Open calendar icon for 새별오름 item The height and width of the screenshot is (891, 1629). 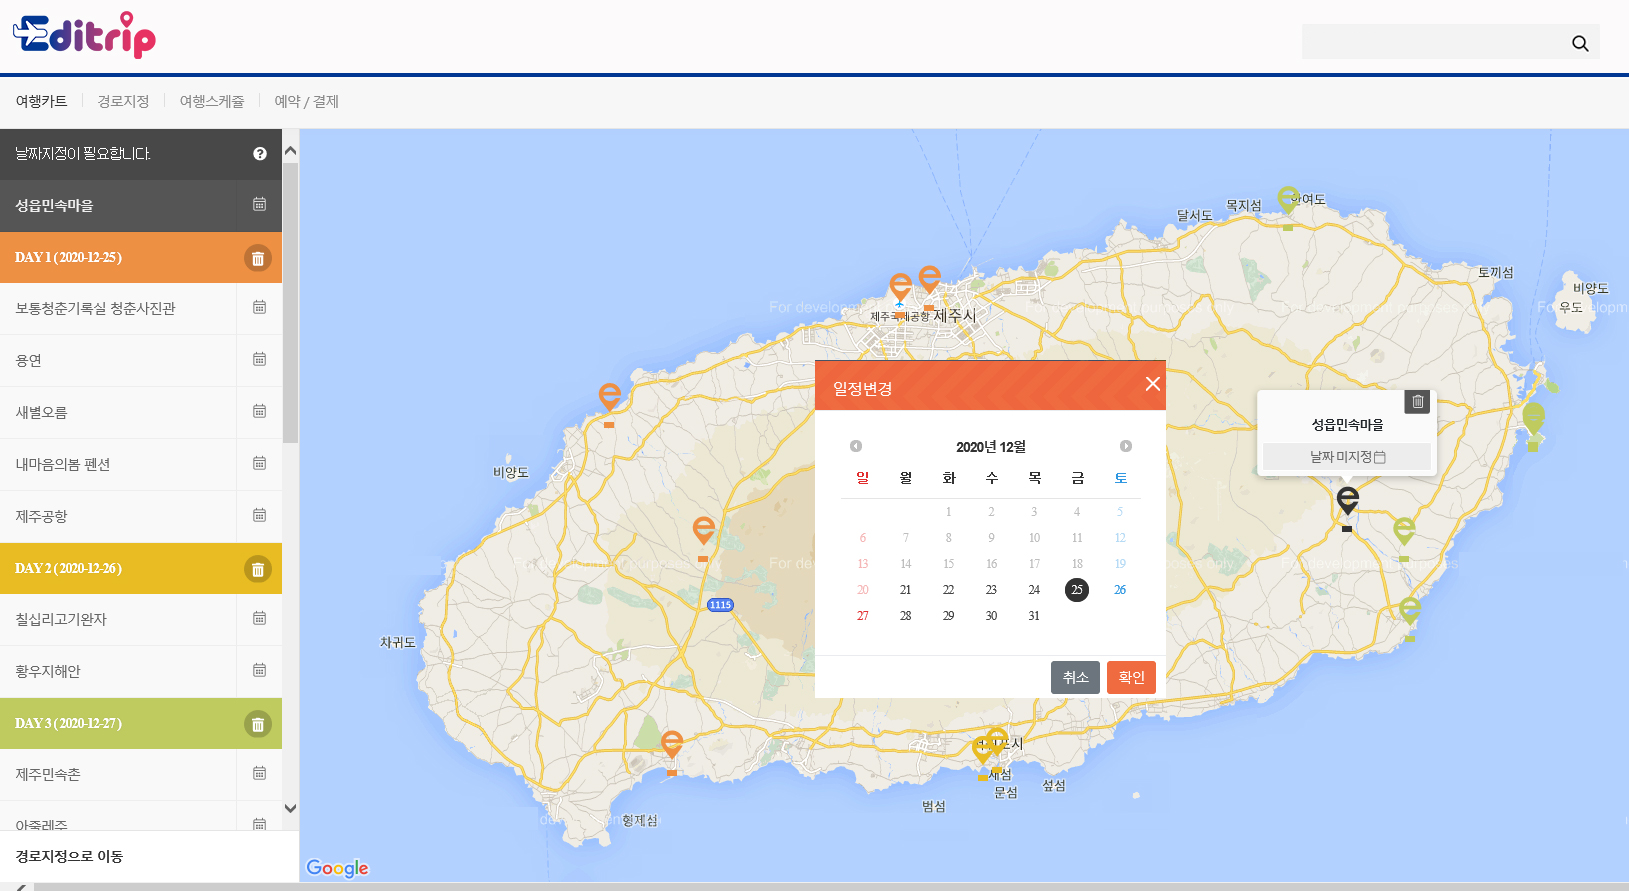(259, 412)
